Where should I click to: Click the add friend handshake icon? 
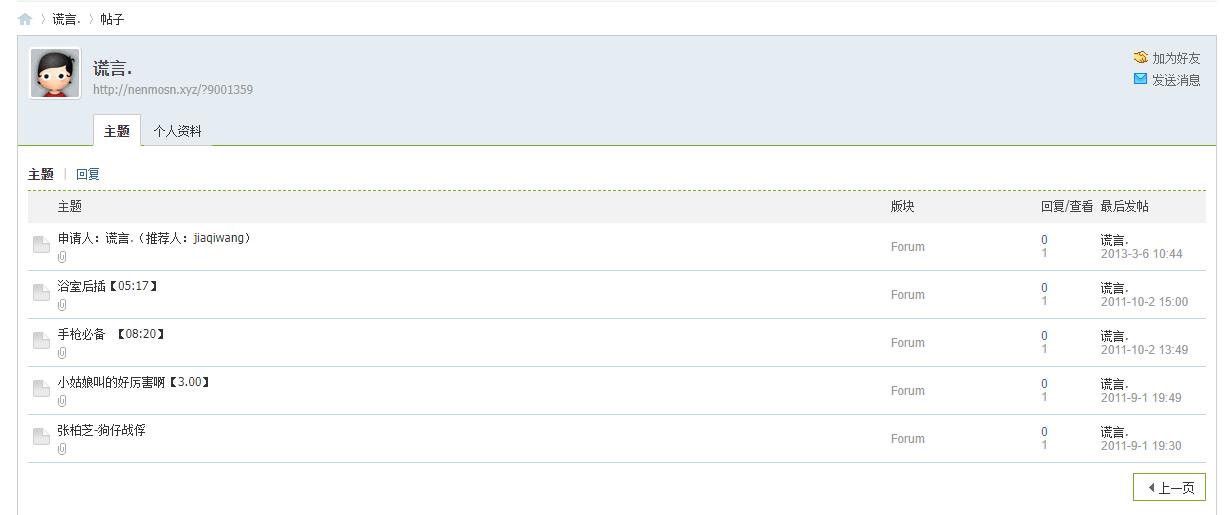coord(1140,58)
